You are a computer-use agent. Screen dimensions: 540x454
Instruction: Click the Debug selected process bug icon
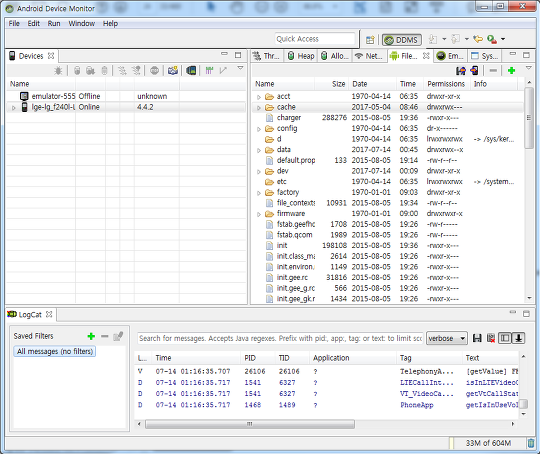pyautogui.click(x=58, y=71)
